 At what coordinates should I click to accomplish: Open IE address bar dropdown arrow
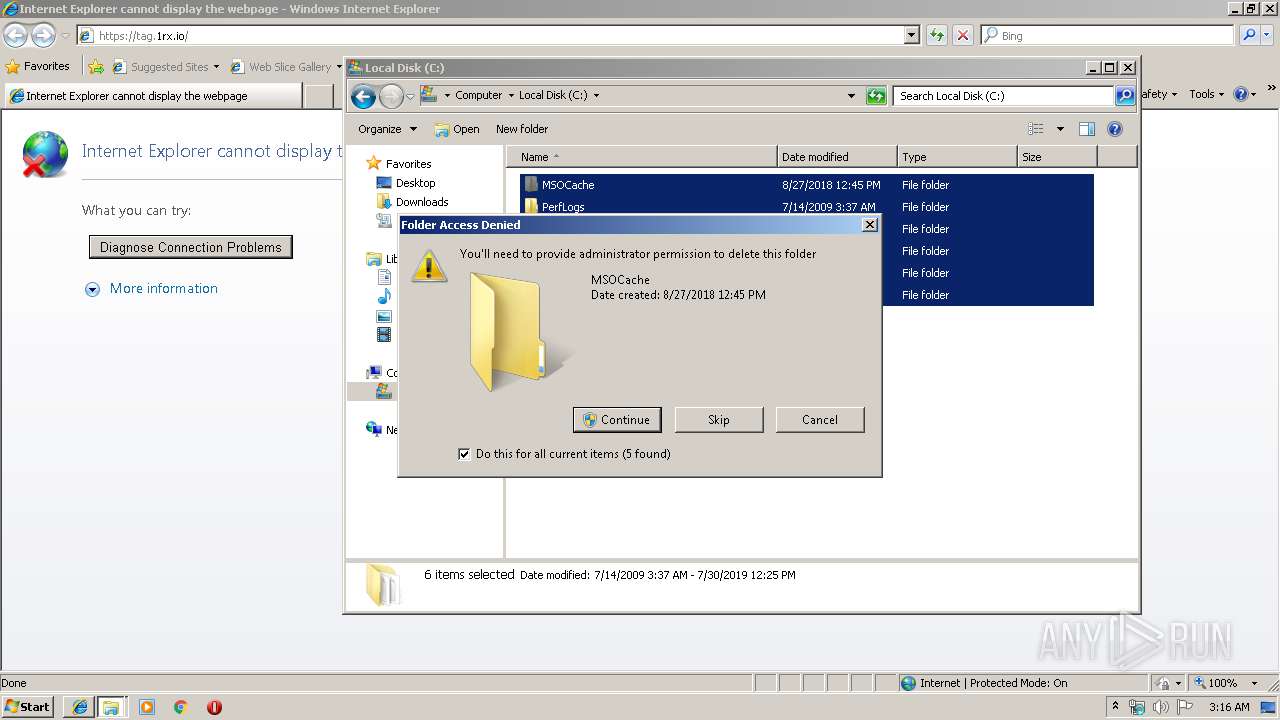911,36
